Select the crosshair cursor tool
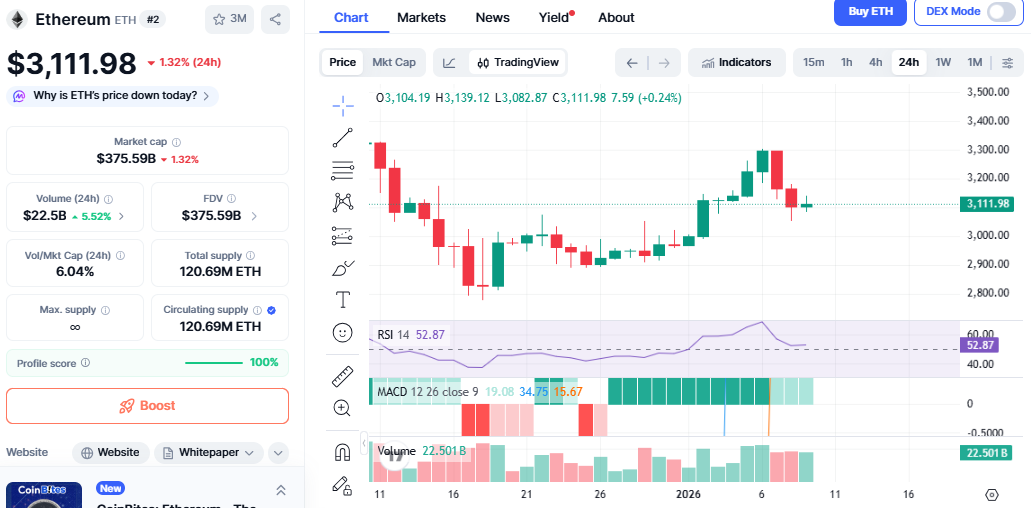The height and width of the screenshot is (508, 1031). tap(343, 105)
